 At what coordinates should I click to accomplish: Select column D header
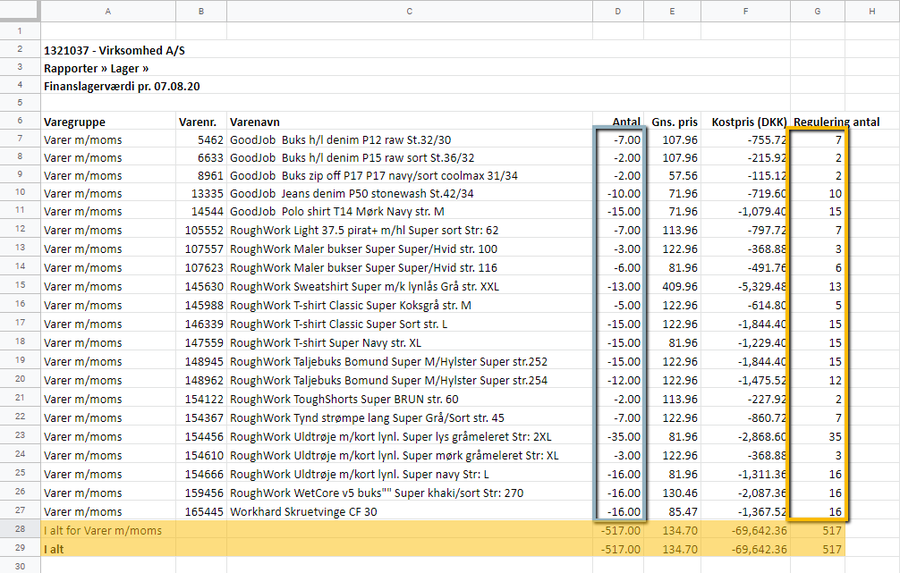click(x=618, y=11)
